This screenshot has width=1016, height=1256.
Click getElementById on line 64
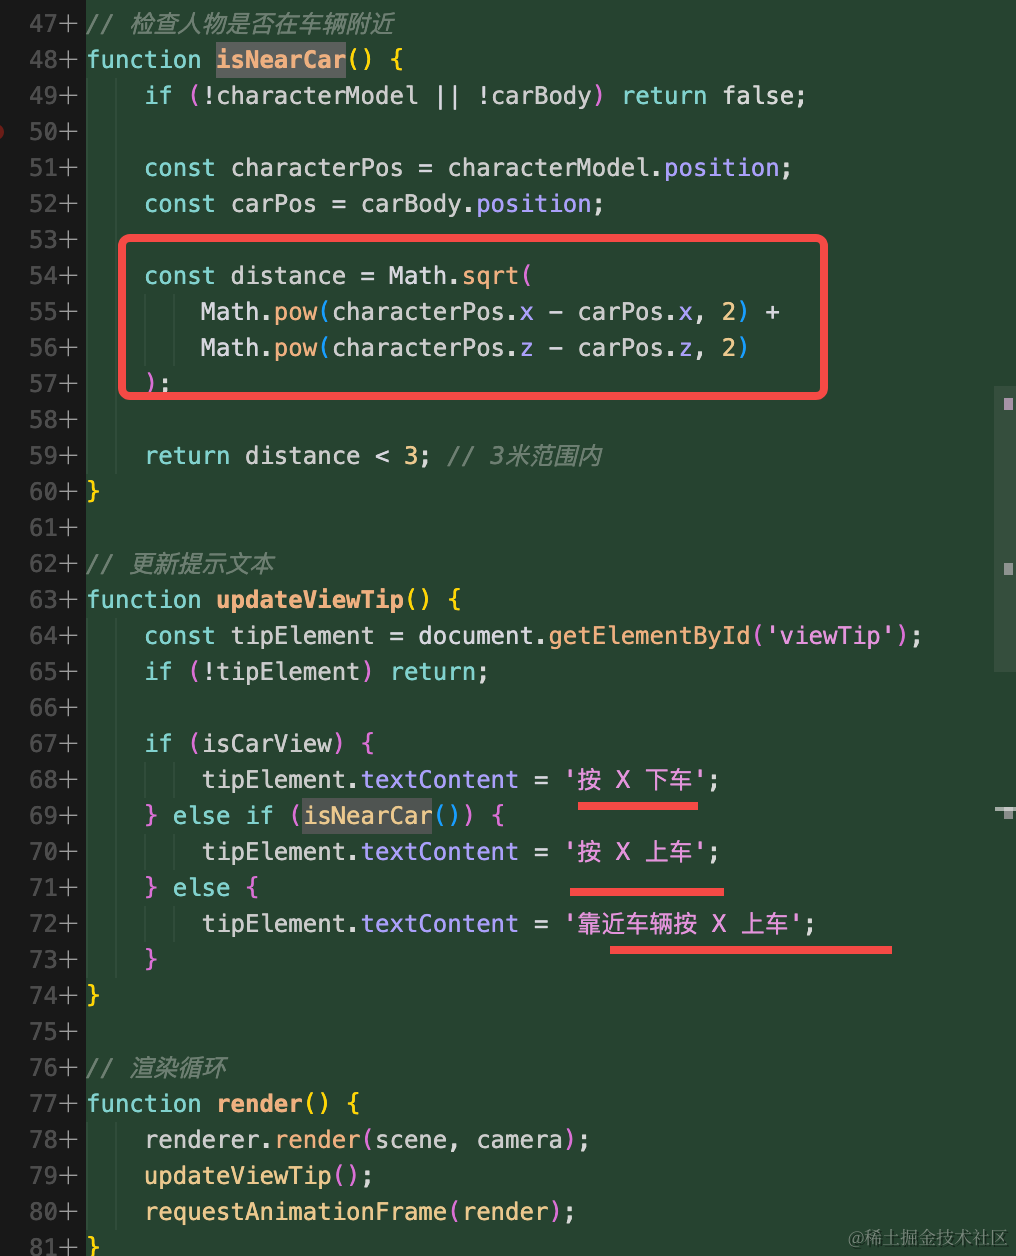coord(649,636)
